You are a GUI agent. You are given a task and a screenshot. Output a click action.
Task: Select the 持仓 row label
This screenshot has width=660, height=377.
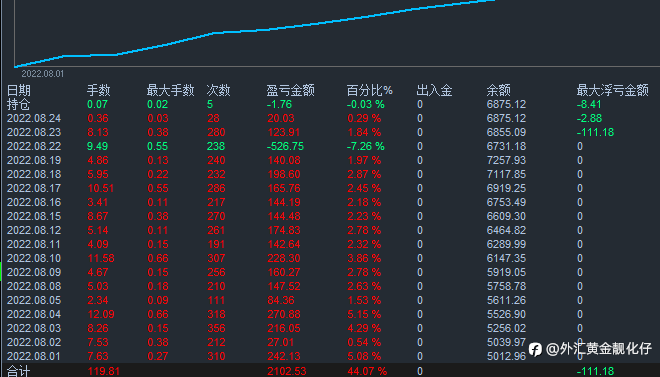click(x=19, y=104)
